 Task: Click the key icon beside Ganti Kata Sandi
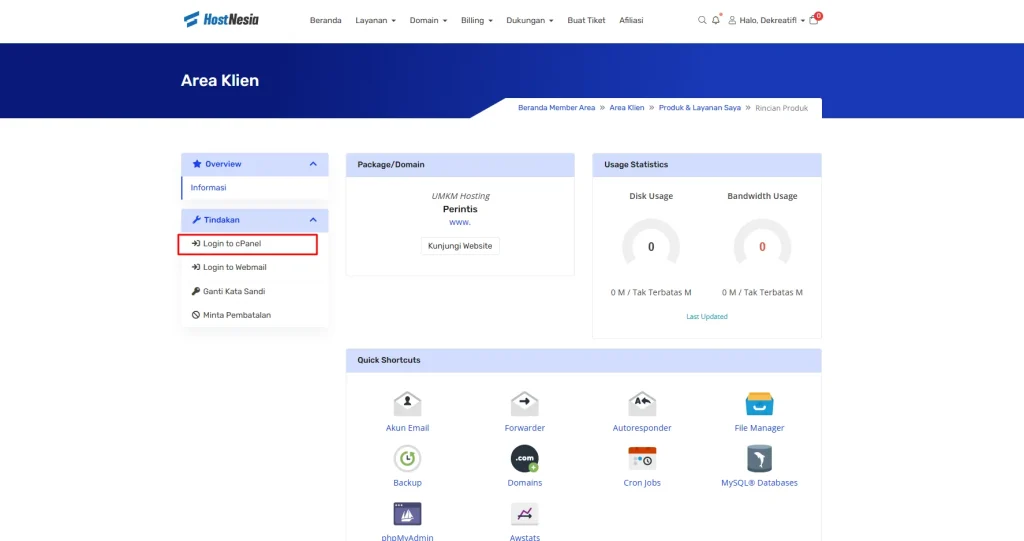(x=195, y=291)
